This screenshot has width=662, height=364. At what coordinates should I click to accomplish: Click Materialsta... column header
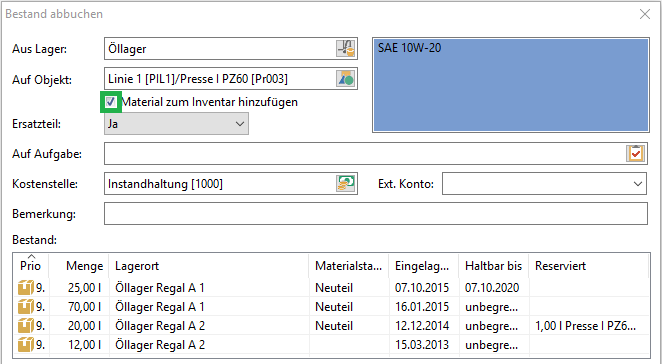348,266
